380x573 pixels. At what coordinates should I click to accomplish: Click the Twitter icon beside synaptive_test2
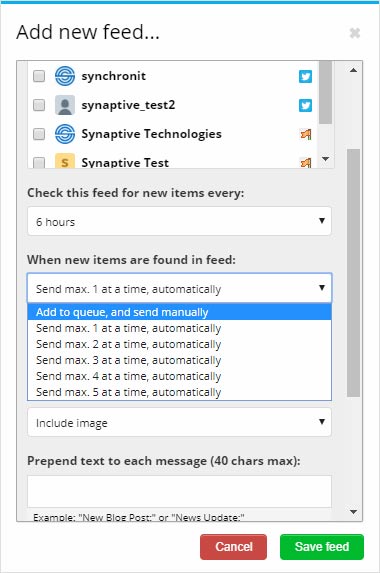[x=305, y=105]
